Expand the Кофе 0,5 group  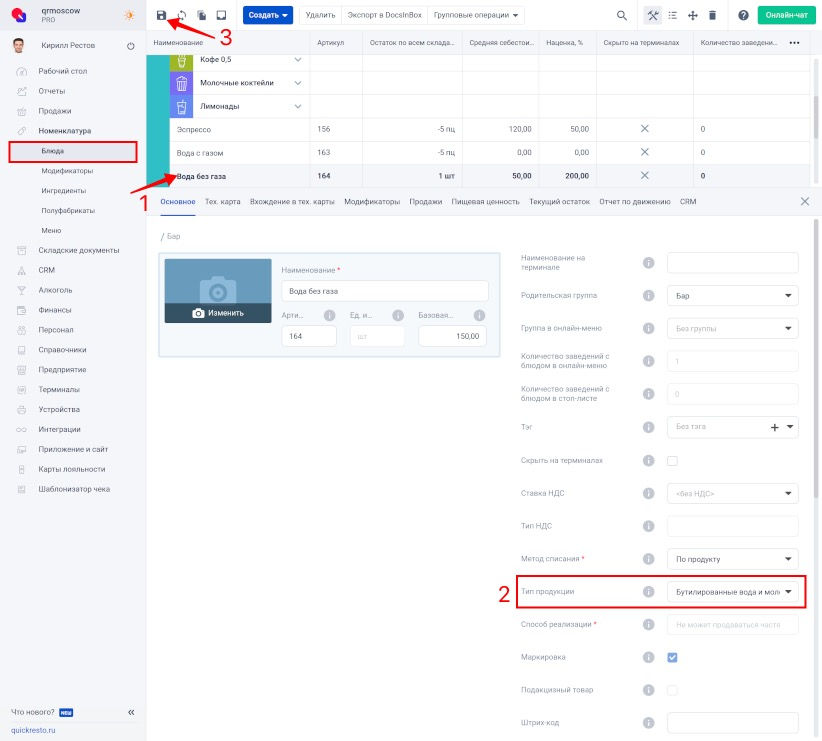click(x=298, y=60)
